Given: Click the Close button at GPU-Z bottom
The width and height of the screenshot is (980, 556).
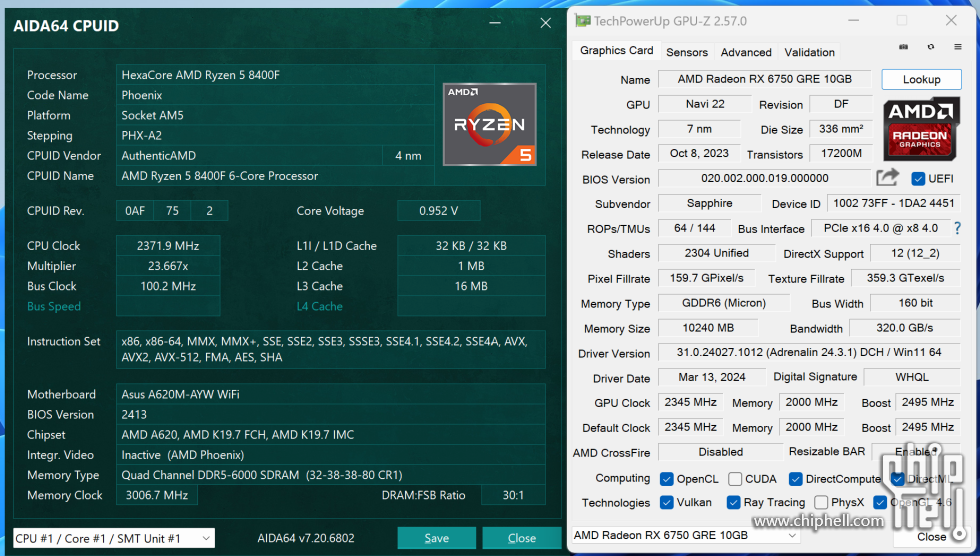Looking at the screenshot, I should coord(931,537).
